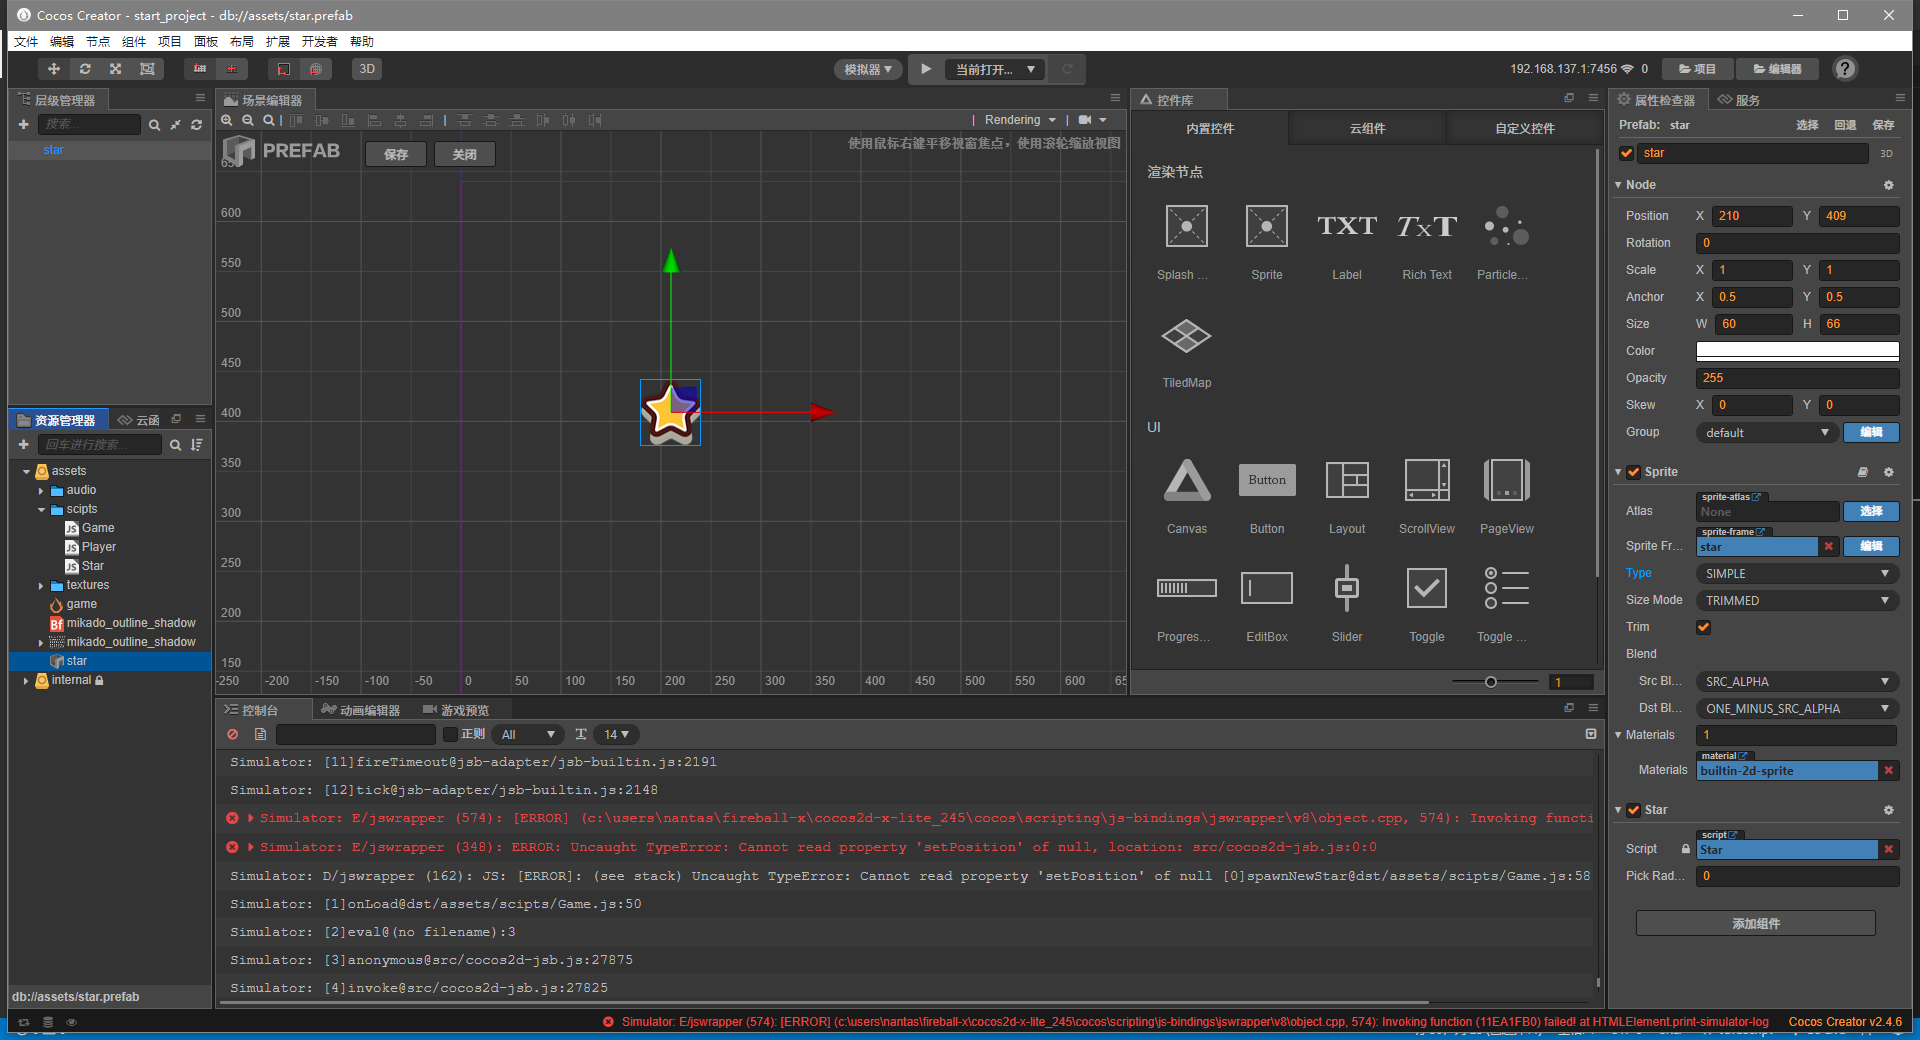Open the console log file icon
The height and width of the screenshot is (1040, 1920).
[260, 734]
